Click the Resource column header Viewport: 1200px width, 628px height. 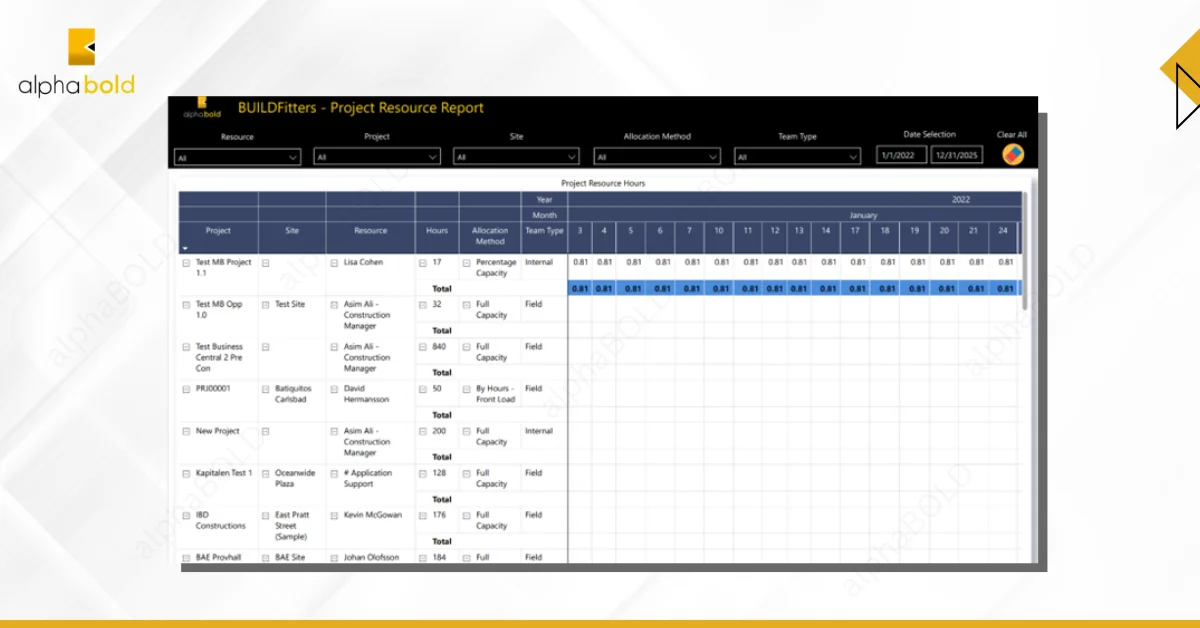coord(370,230)
